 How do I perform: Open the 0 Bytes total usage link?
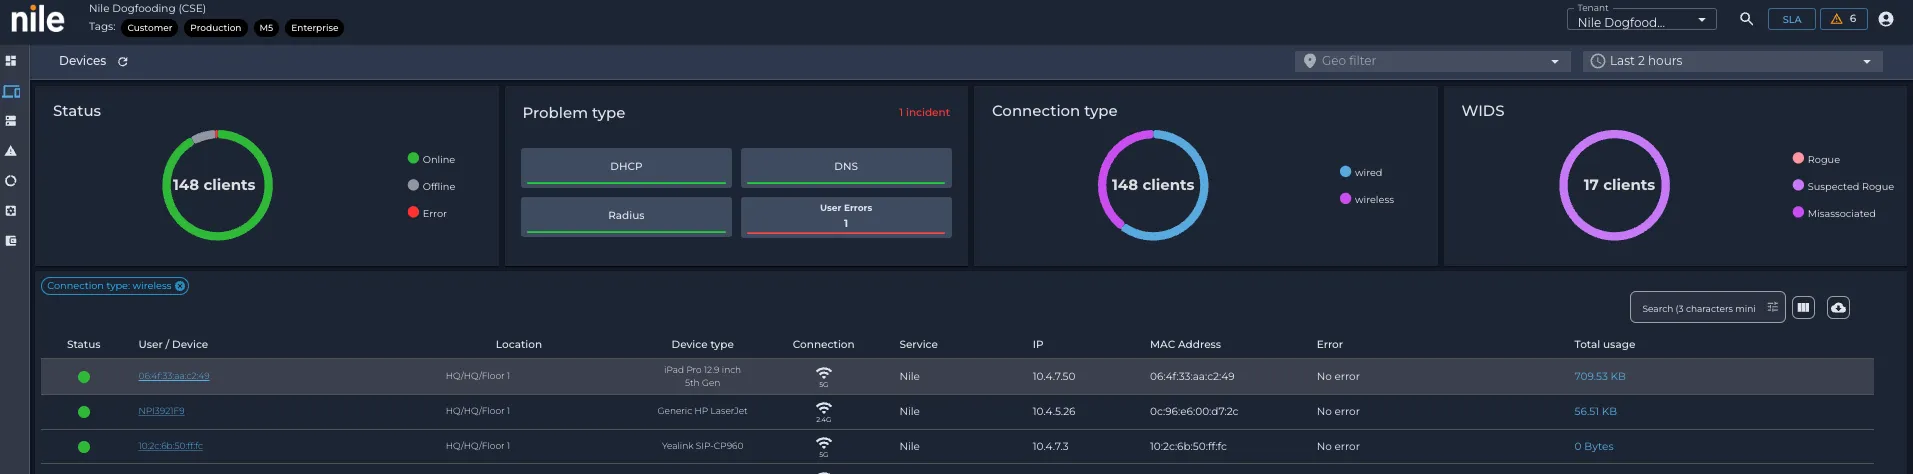pos(1594,447)
